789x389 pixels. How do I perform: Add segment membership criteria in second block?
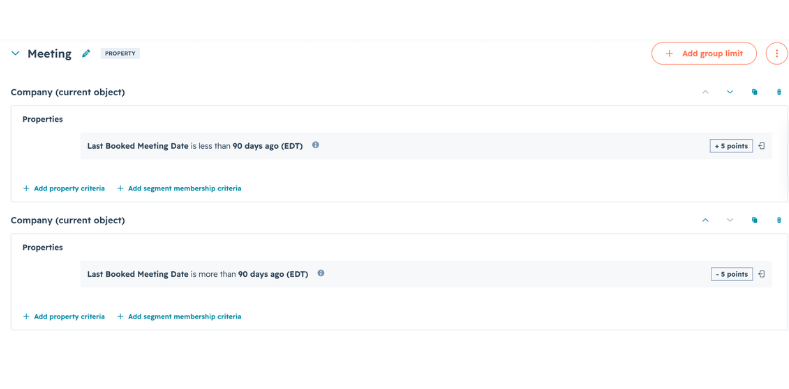[179, 317]
